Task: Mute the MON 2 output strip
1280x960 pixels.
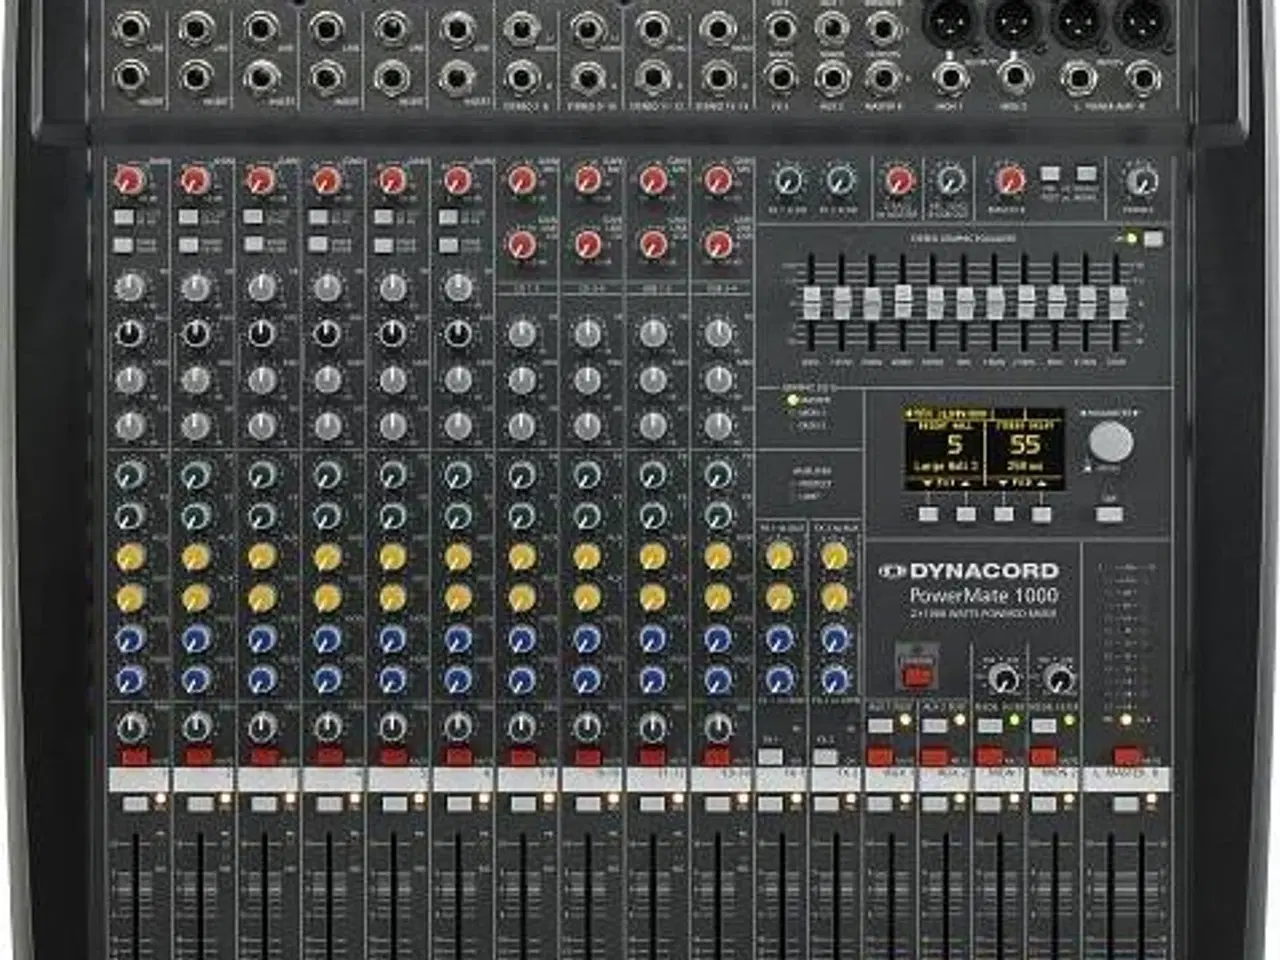Action: [x=1043, y=757]
